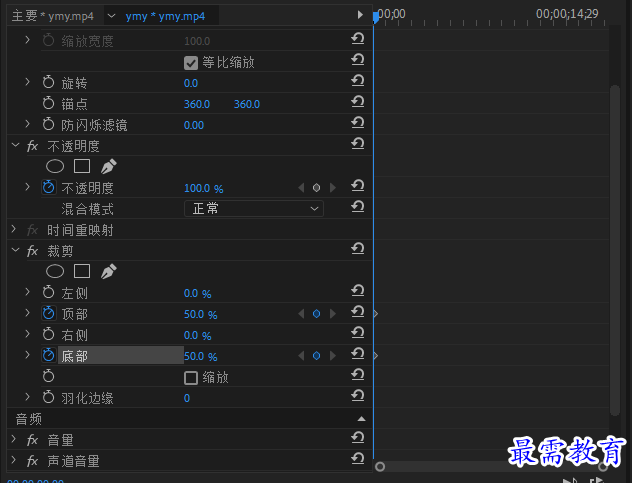Reset the 羽化边缘 parameter
Viewport: 632px width, 483px height.
[x=358, y=396]
